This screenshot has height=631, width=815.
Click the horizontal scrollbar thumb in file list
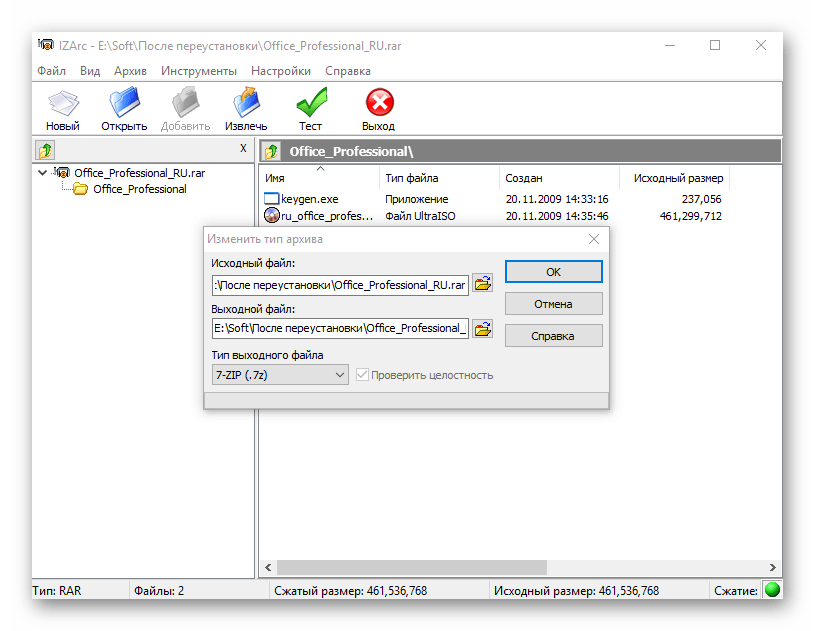(412, 567)
